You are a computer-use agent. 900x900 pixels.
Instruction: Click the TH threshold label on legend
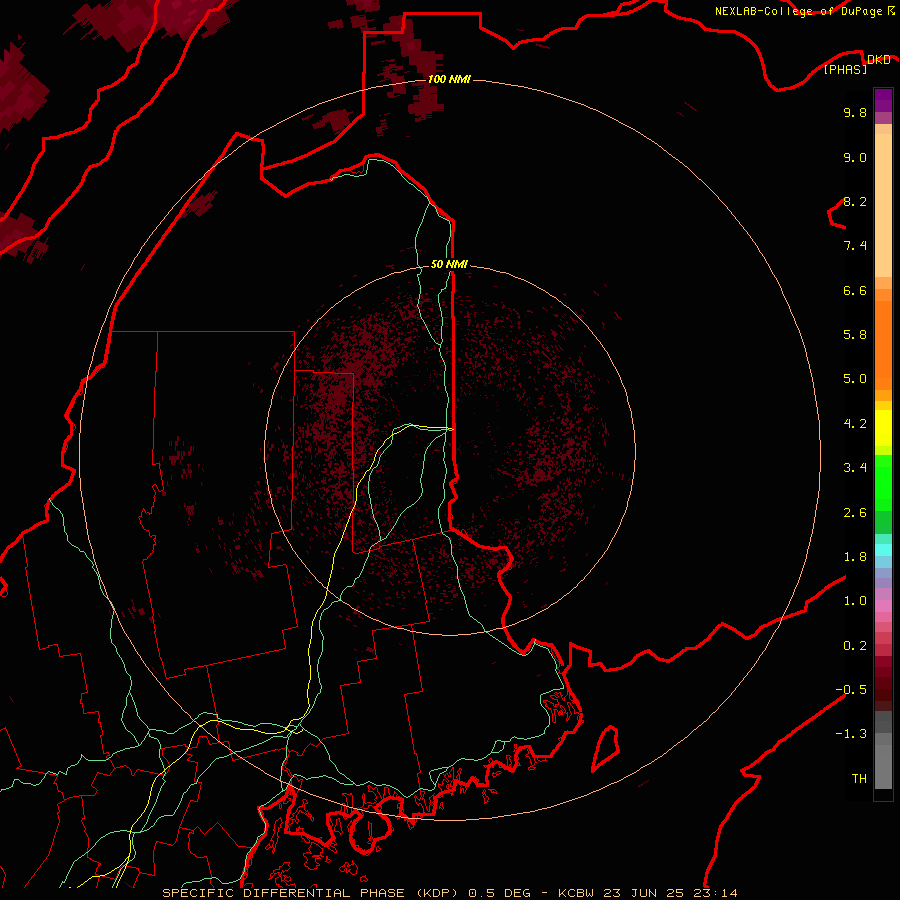(859, 779)
